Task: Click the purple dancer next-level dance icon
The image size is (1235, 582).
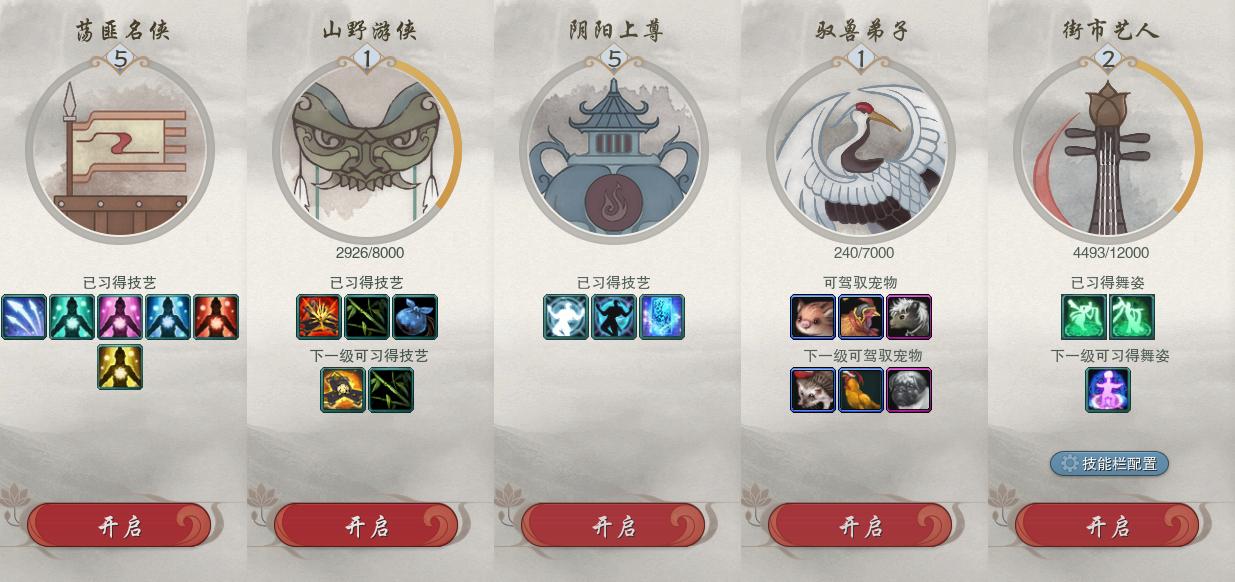Action: click(x=1108, y=390)
